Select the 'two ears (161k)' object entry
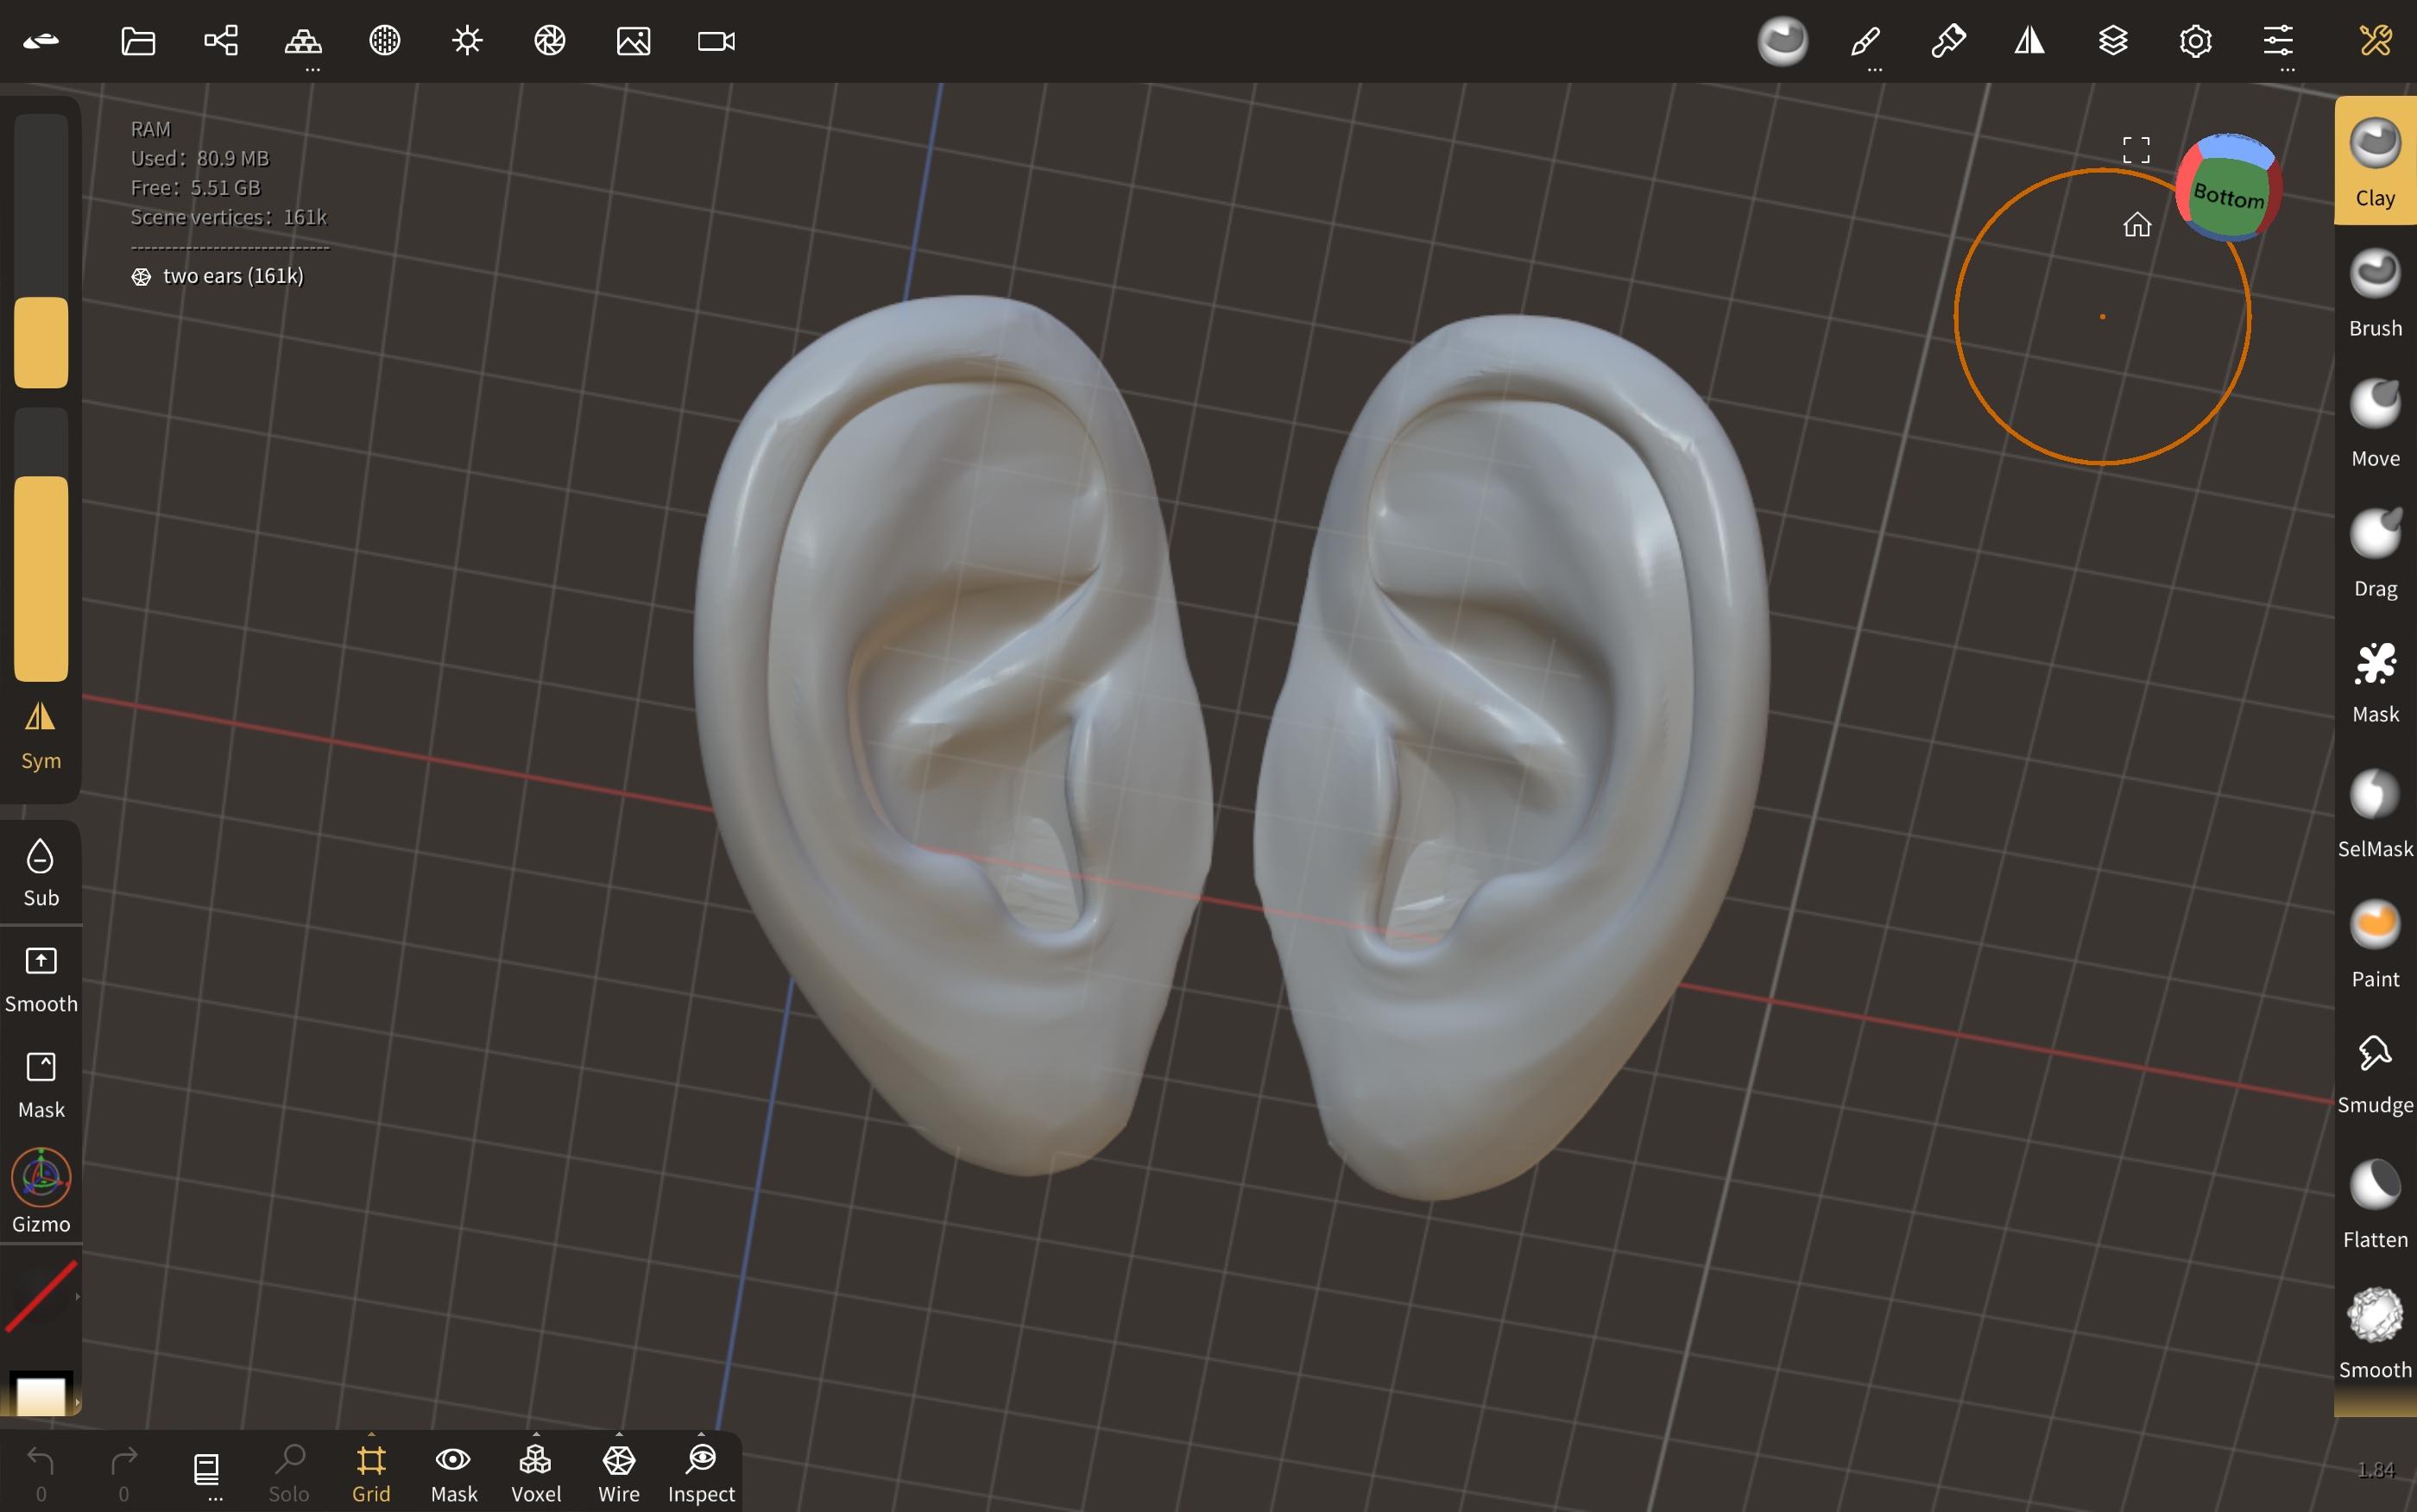2417x1512 pixels. [x=217, y=276]
